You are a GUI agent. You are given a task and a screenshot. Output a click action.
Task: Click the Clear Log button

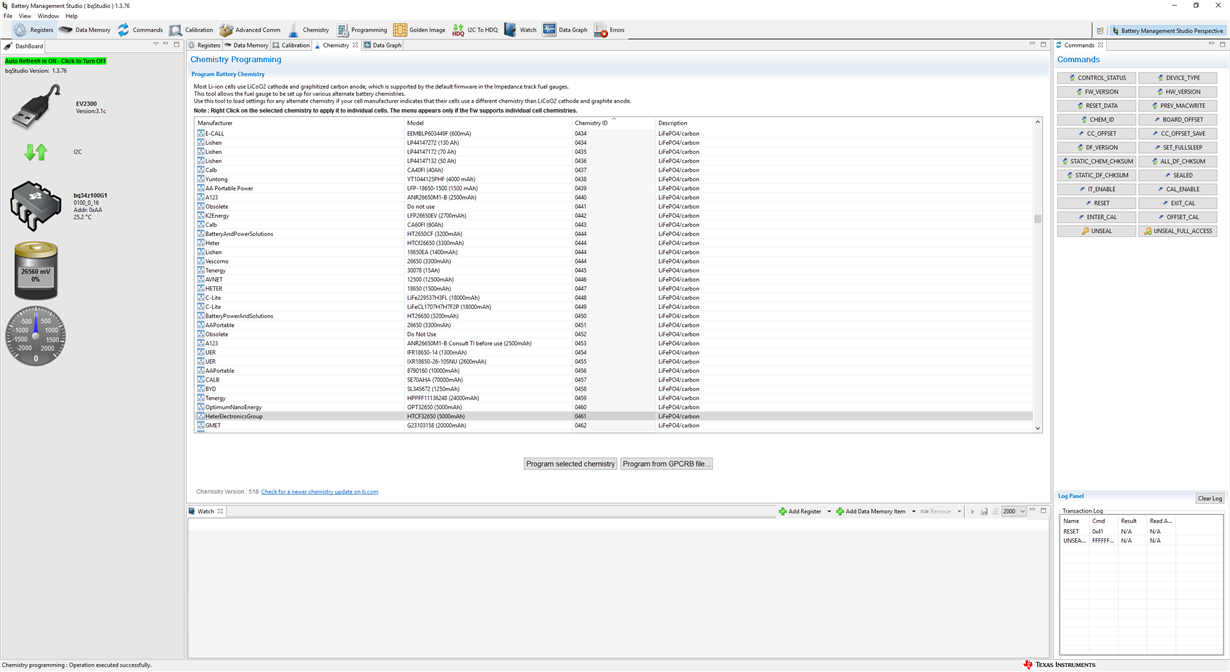pyautogui.click(x=1209, y=498)
